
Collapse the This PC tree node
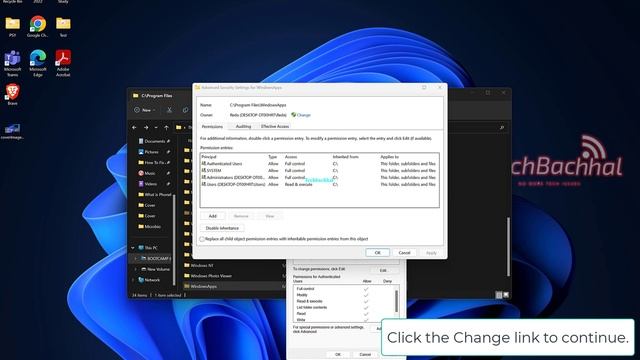click(x=133, y=248)
